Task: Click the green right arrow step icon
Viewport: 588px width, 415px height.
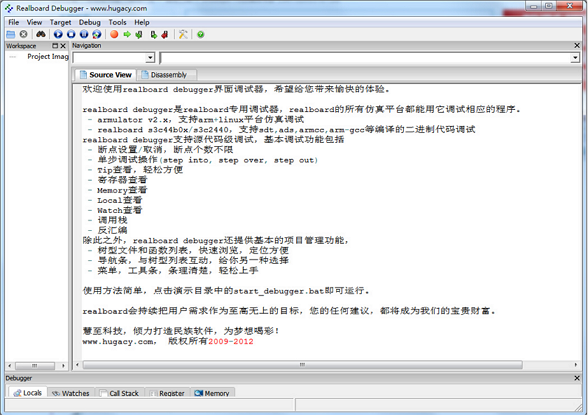Action: [127, 34]
